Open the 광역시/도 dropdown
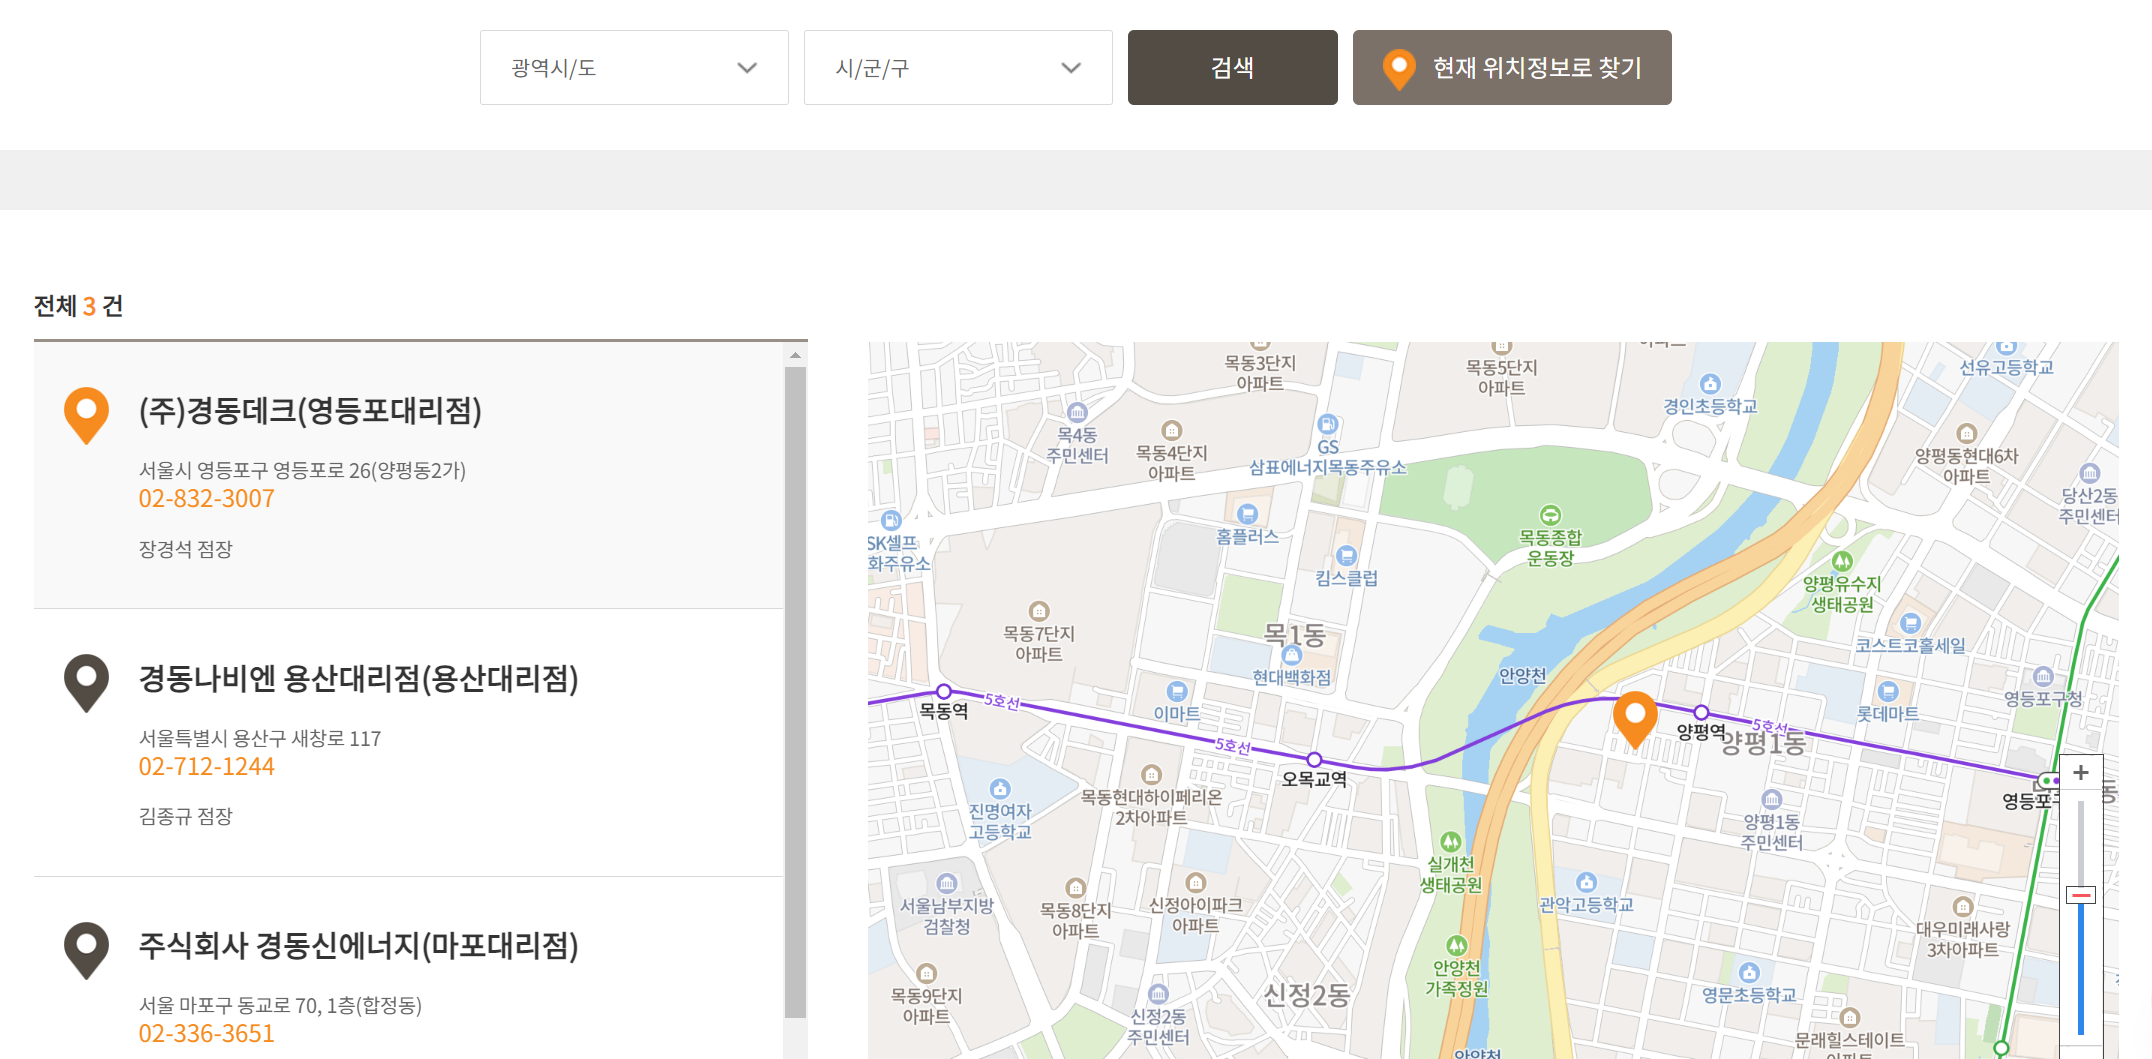2152x1059 pixels. coord(633,67)
